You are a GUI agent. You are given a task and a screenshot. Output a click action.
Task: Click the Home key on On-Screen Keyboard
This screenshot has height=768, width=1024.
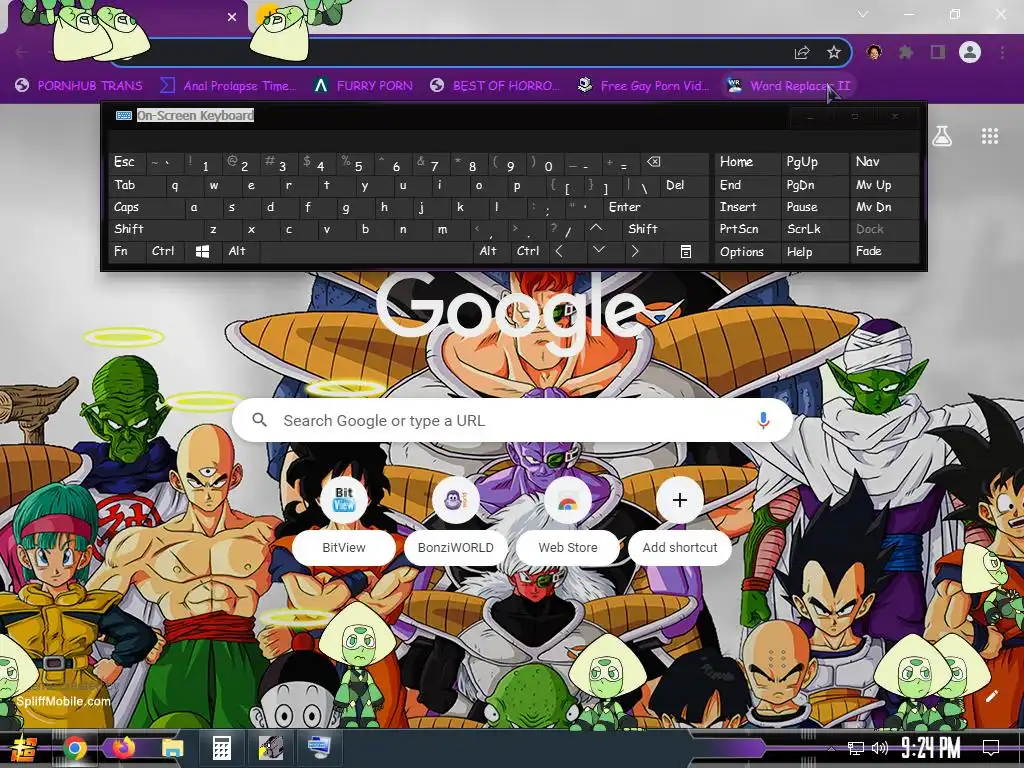[x=747, y=162]
